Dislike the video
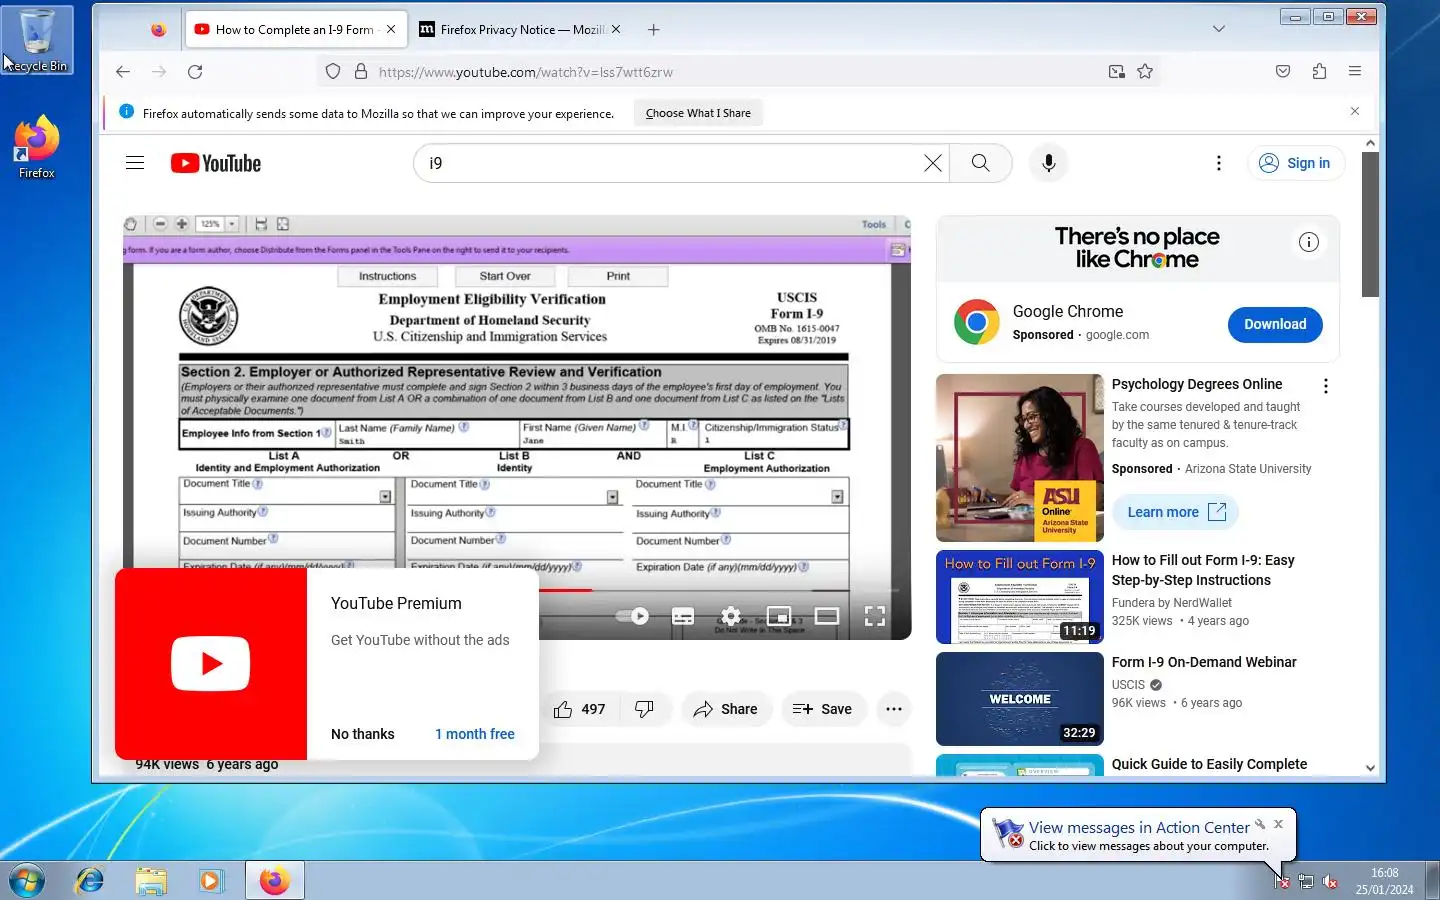Image resolution: width=1440 pixels, height=900 pixels. 644,709
